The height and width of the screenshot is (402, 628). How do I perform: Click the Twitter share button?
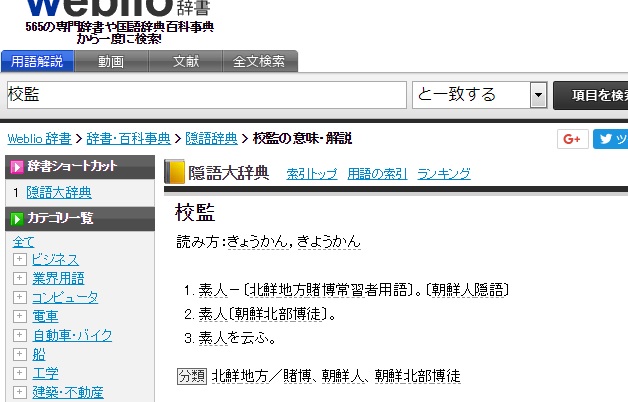[x=609, y=139]
